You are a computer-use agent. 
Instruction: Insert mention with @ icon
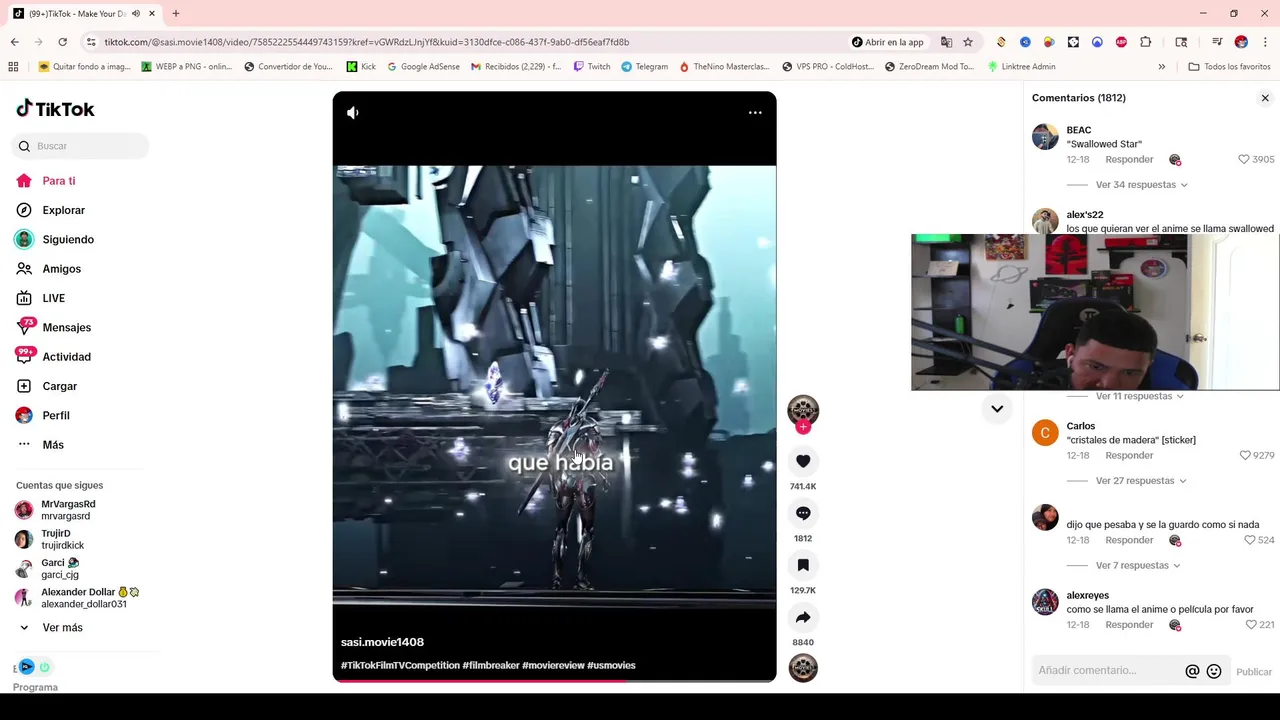(x=1192, y=671)
